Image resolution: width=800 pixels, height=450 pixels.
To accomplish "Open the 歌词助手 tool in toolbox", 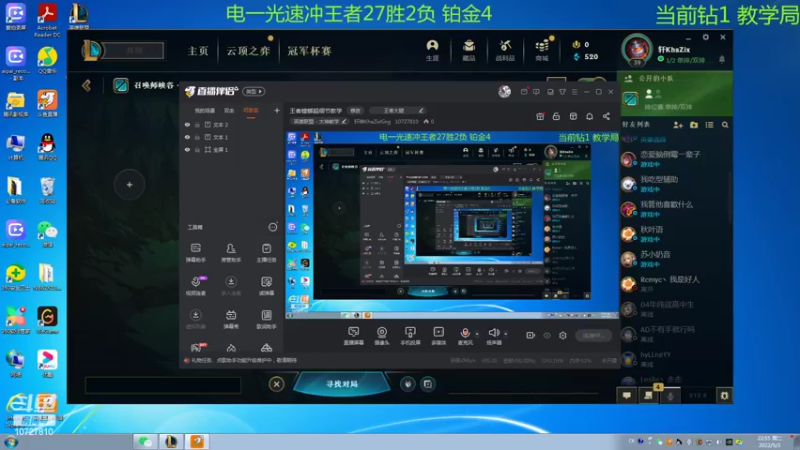I will 266,319.
